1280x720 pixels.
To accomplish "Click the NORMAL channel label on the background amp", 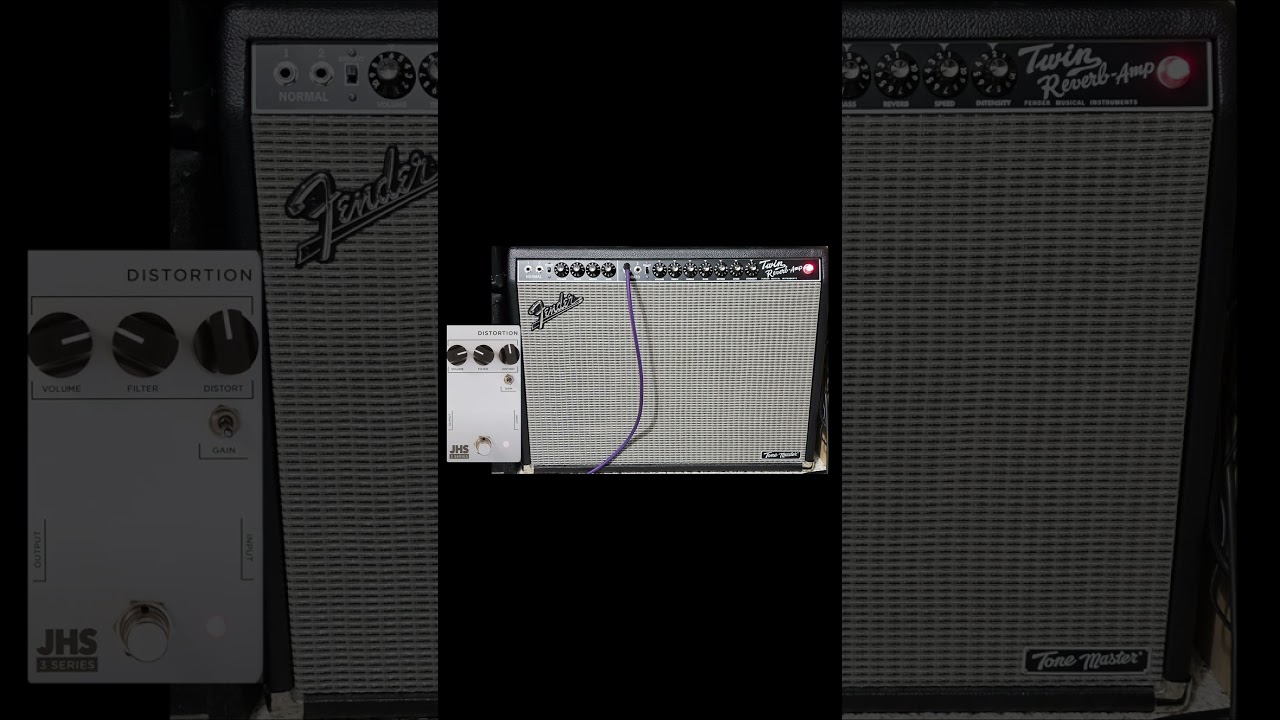I will click(303, 97).
